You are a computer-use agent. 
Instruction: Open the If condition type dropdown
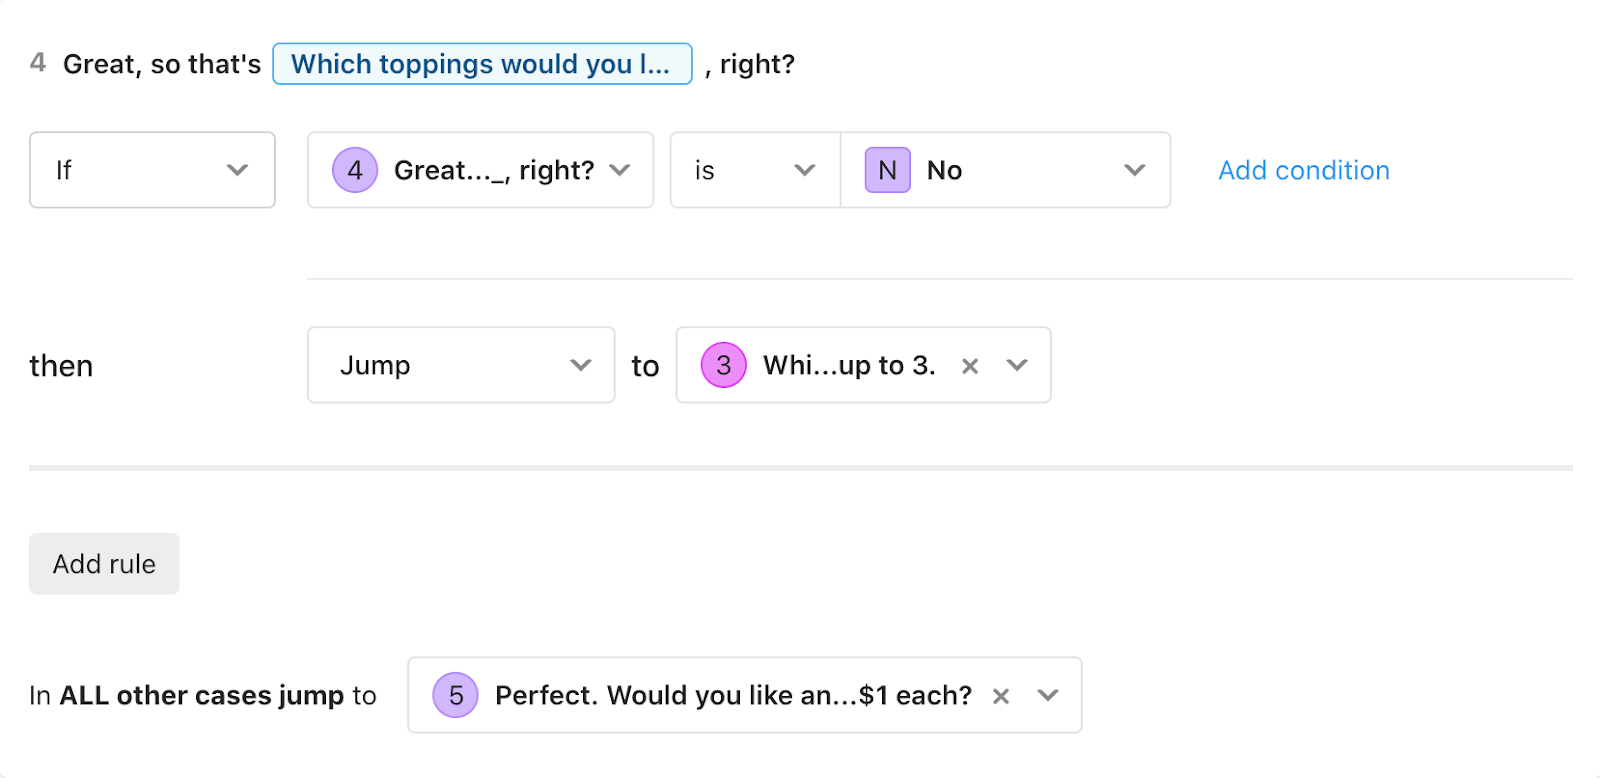pos(152,170)
